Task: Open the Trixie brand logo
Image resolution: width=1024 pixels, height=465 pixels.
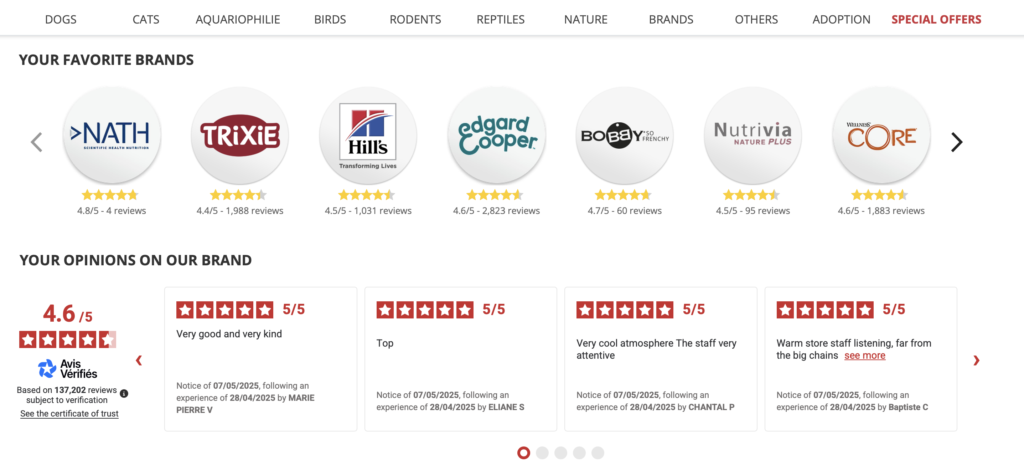Action: tap(240, 135)
